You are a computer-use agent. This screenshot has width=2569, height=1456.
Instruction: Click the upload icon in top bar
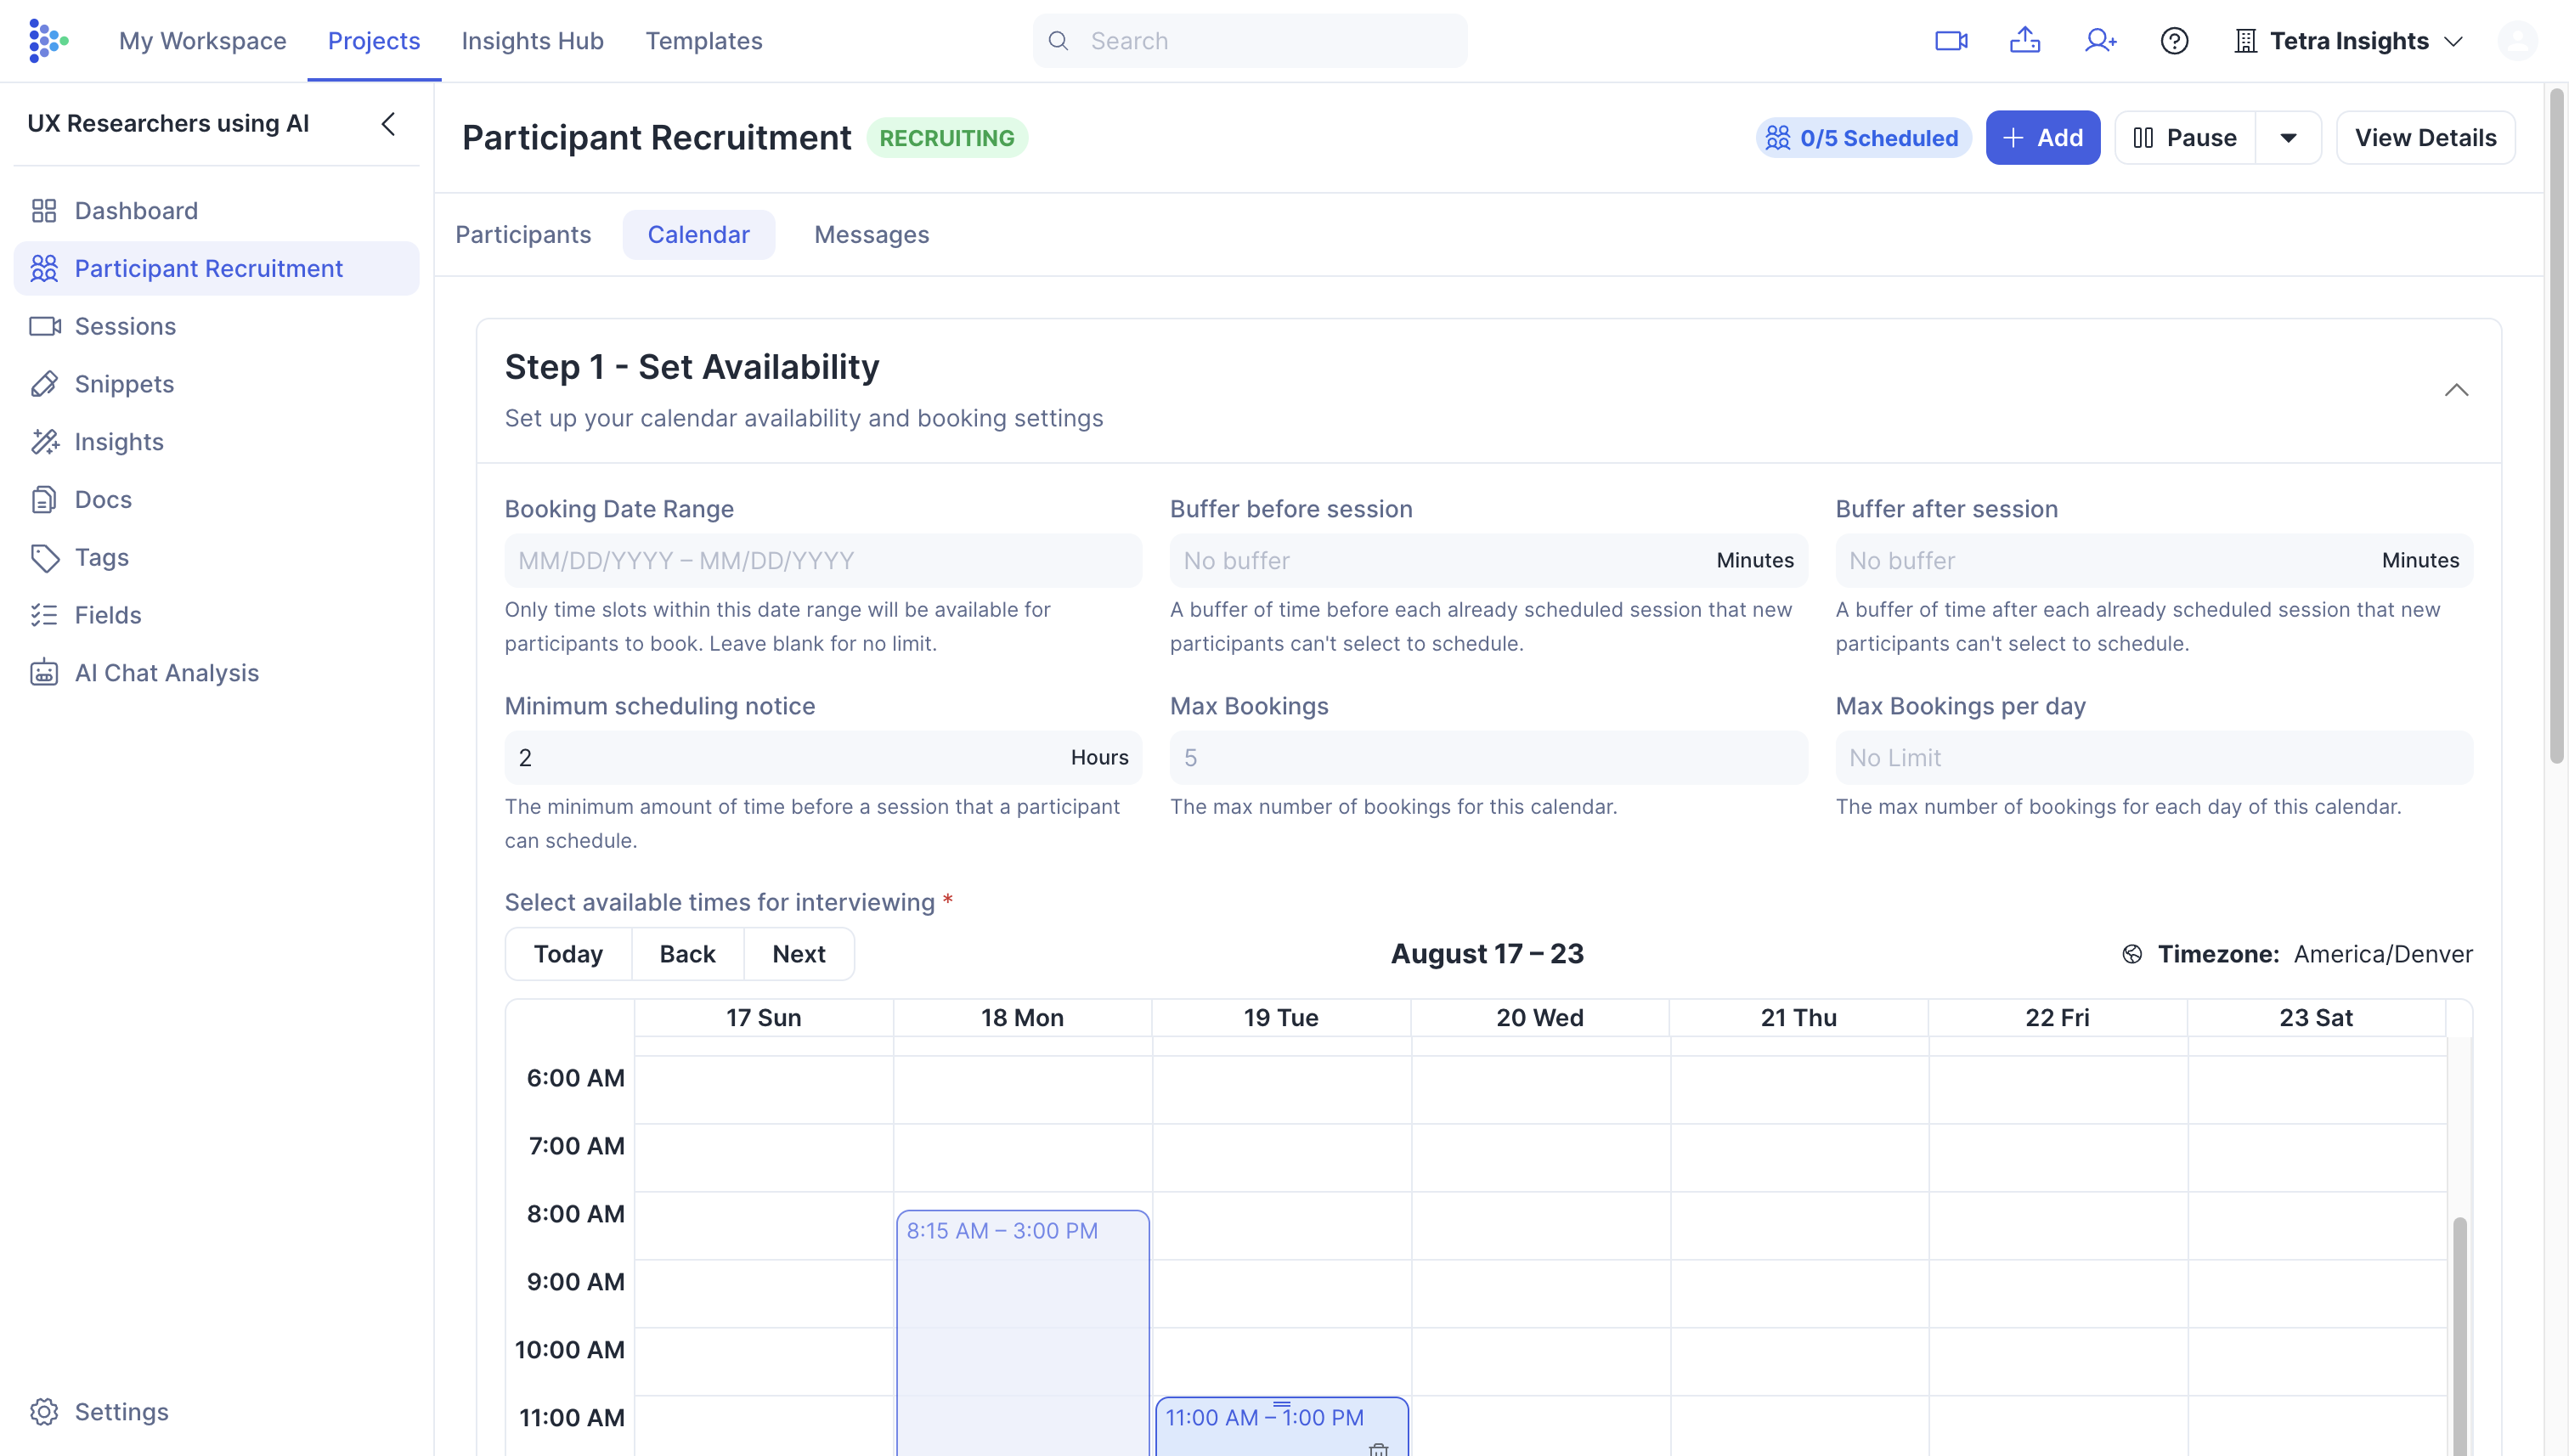pos(2025,40)
